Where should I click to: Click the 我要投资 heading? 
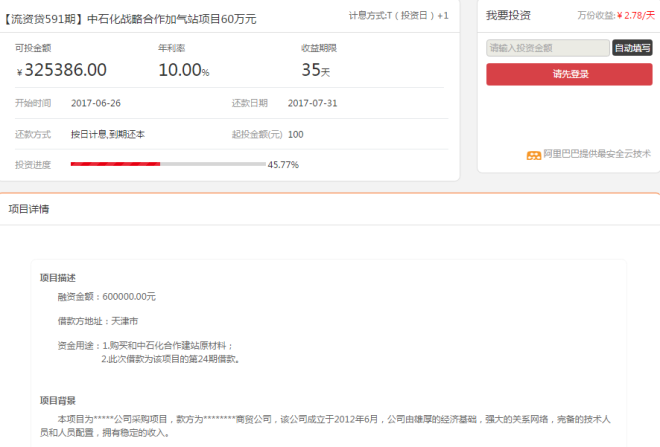[x=508, y=16]
